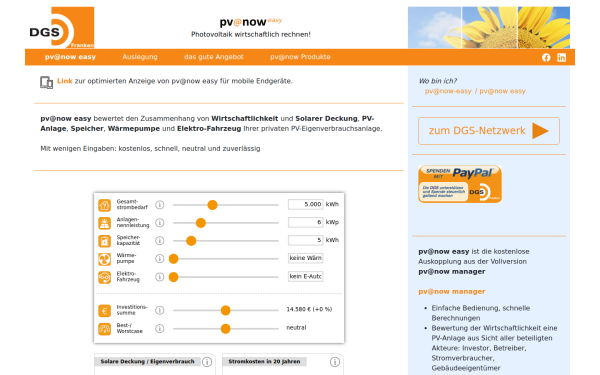Screen dimensions: 600x375
Task: Click the second pv@now easy breadcrumb link
Action: (x=502, y=91)
